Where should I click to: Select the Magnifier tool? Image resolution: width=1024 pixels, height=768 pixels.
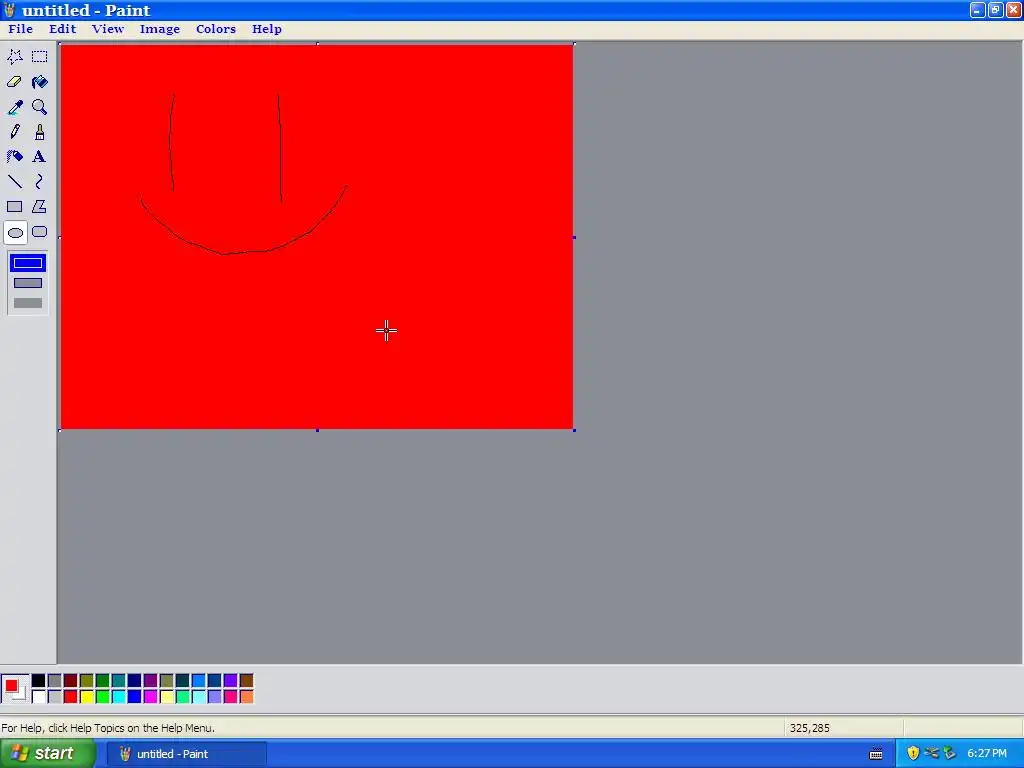click(40, 107)
